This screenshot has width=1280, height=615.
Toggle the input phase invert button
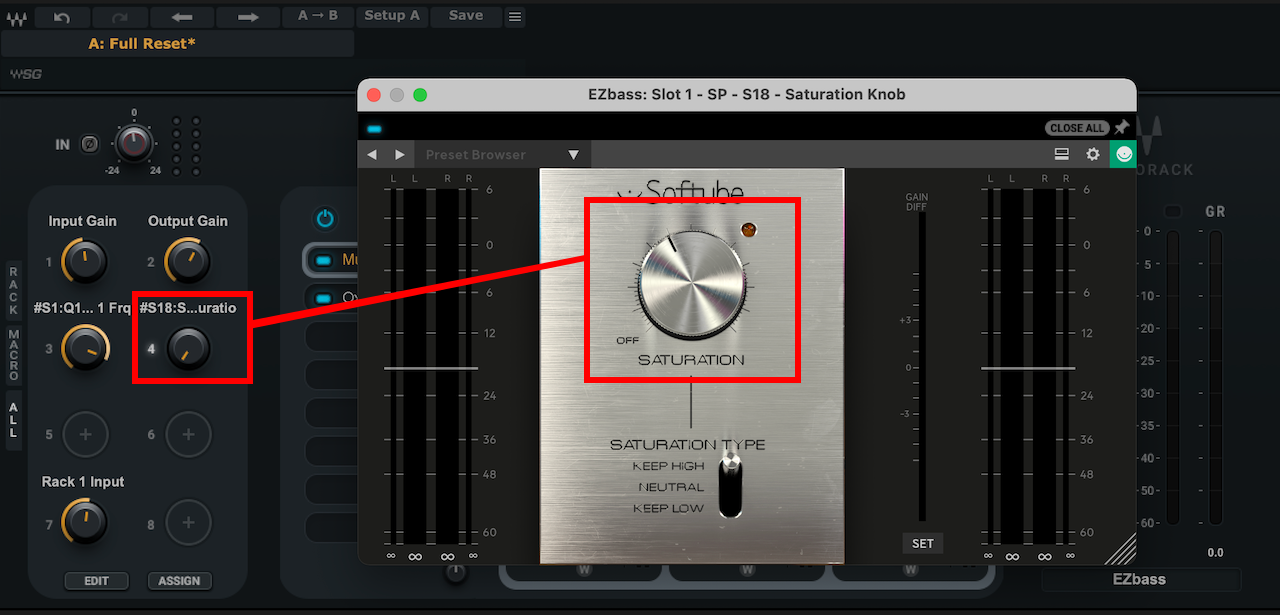click(90, 144)
